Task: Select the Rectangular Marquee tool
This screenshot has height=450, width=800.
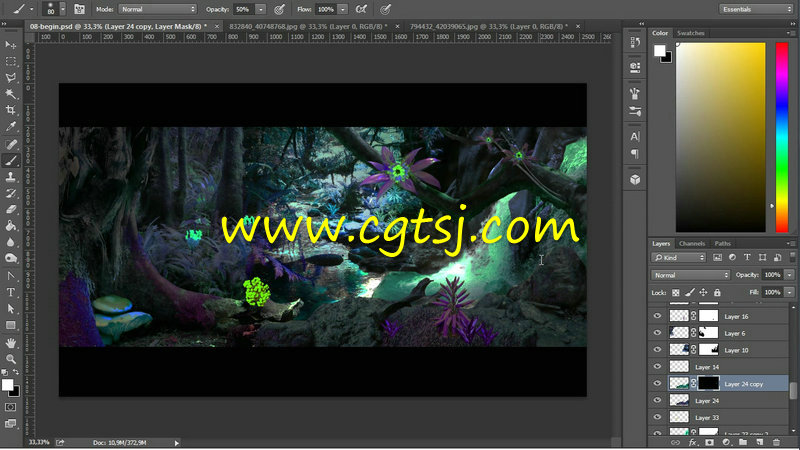Action: point(10,61)
